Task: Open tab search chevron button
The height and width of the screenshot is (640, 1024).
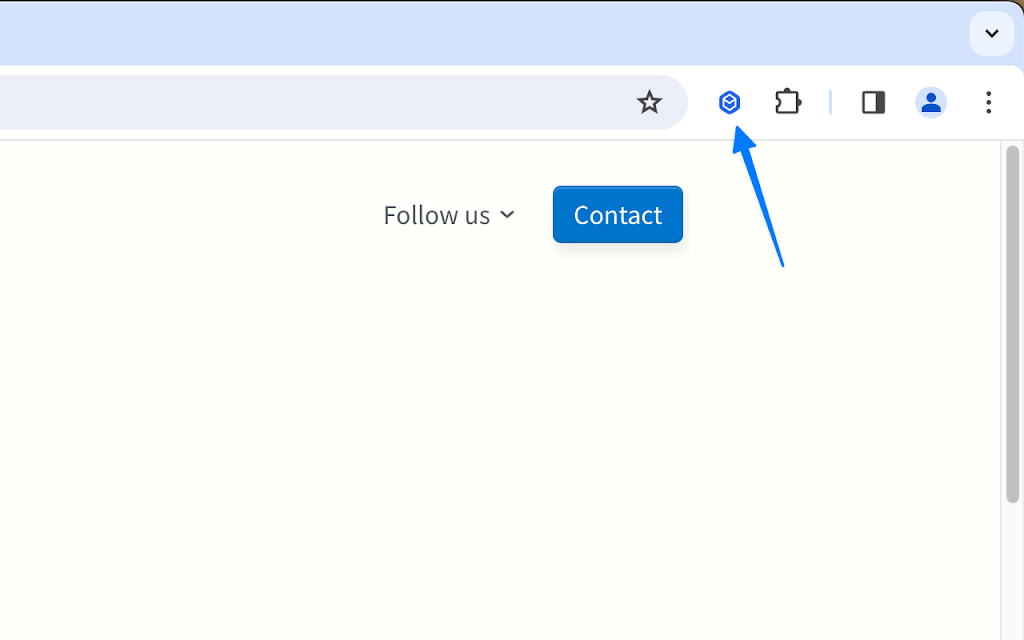Action: click(991, 33)
